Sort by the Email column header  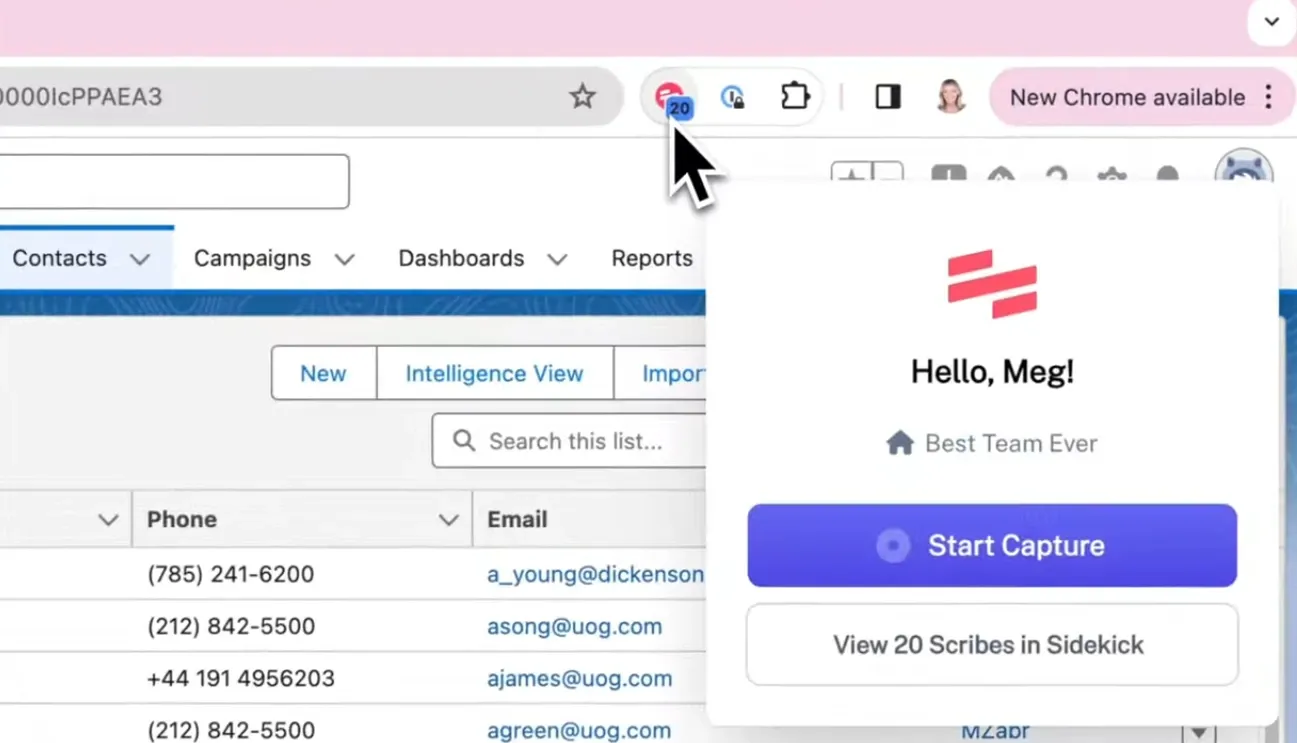click(517, 519)
